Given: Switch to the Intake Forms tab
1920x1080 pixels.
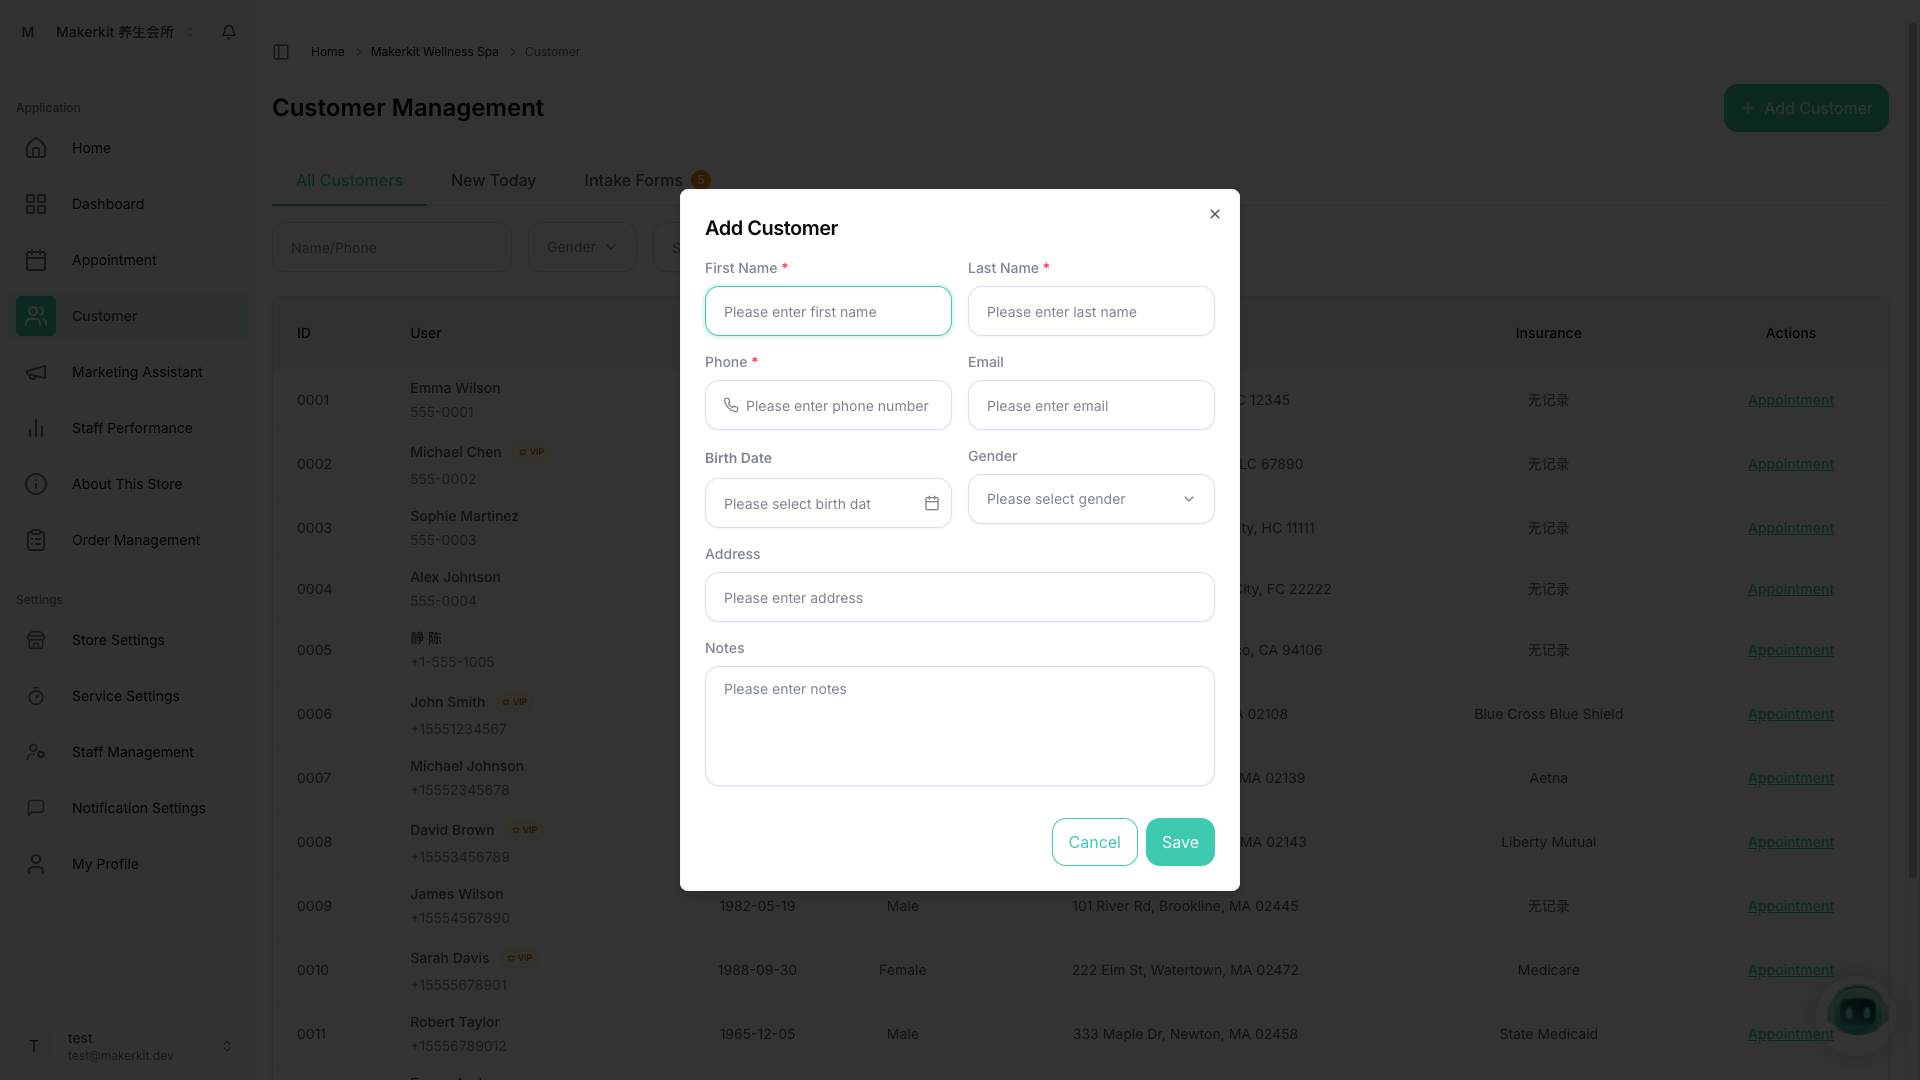Looking at the screenshot, I should 633,180.
